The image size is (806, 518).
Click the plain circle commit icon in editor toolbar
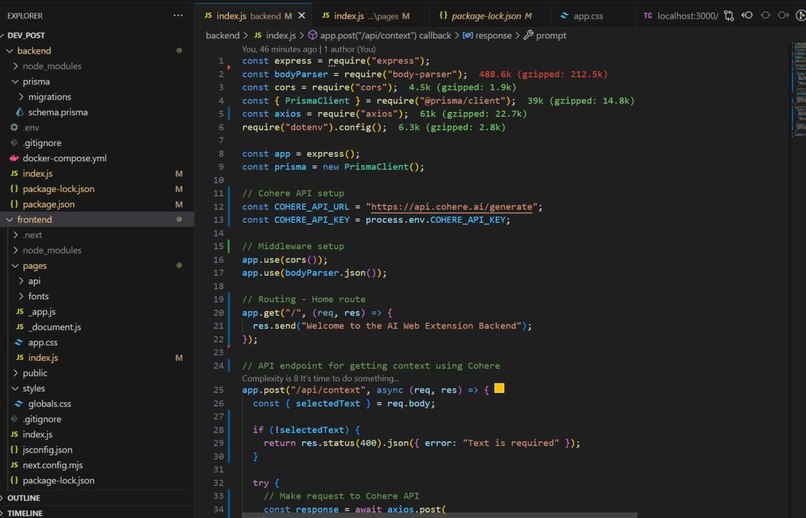click(x=765, y=15)
